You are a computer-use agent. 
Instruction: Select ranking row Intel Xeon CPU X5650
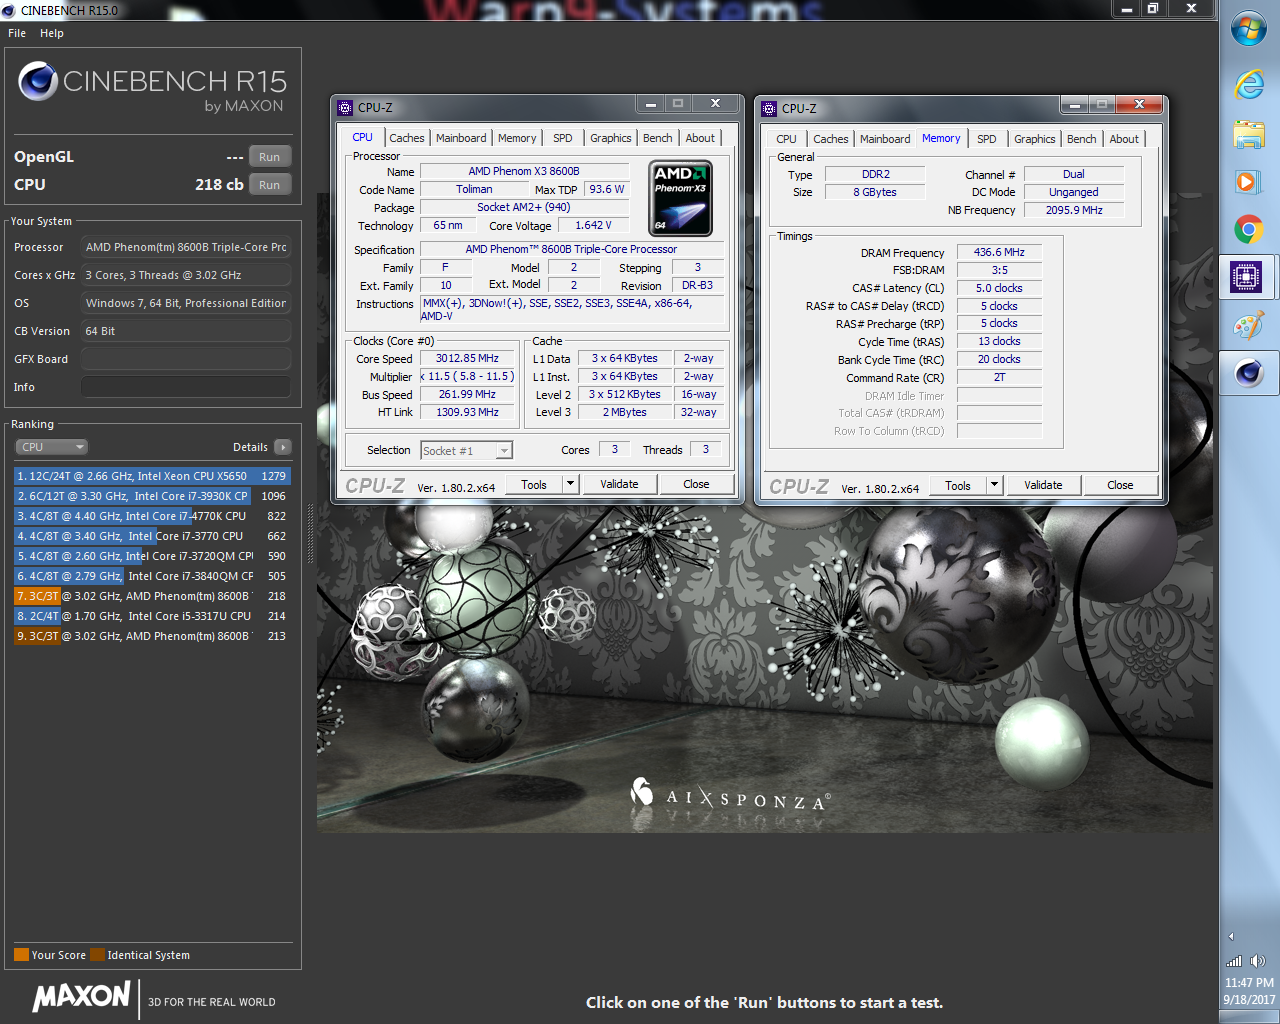(152, 476)
